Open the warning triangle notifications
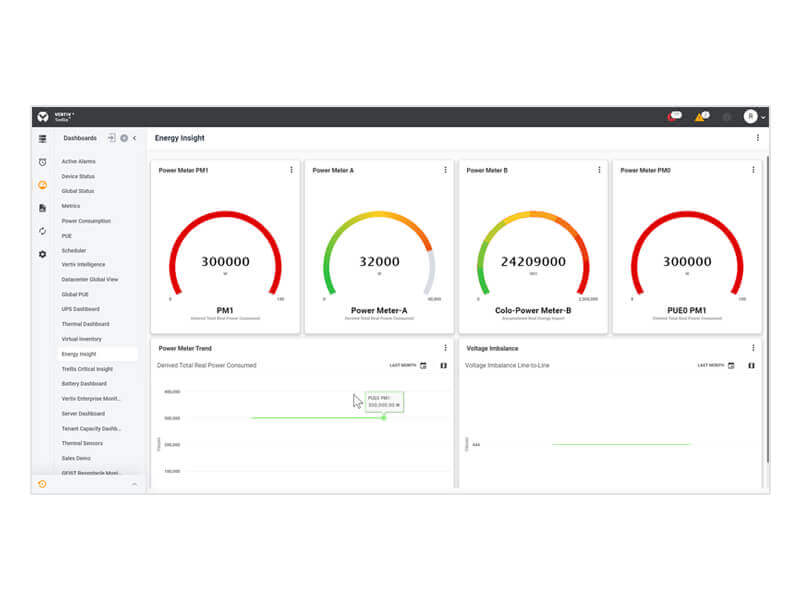The image size is (800, 600). coord(699,116)
